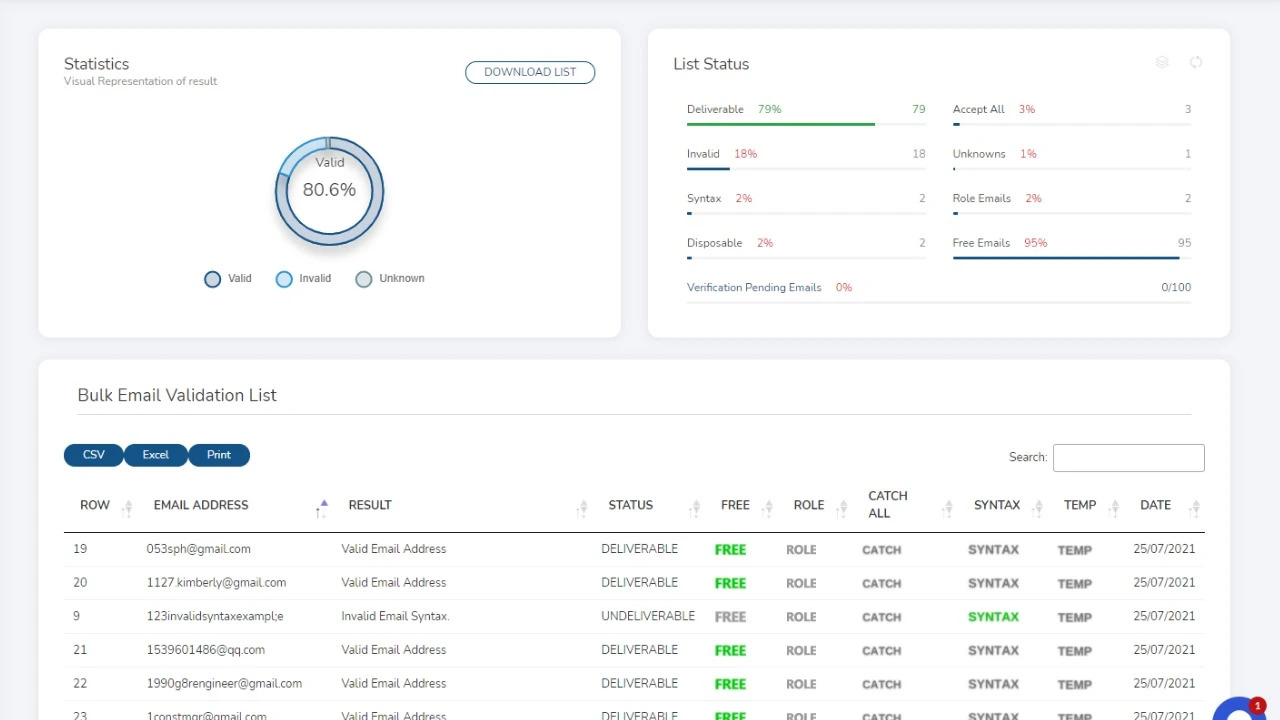This screenshot has width=1280, height=720.
Task: Click the layers icon in List Status
Action: 1162,62
